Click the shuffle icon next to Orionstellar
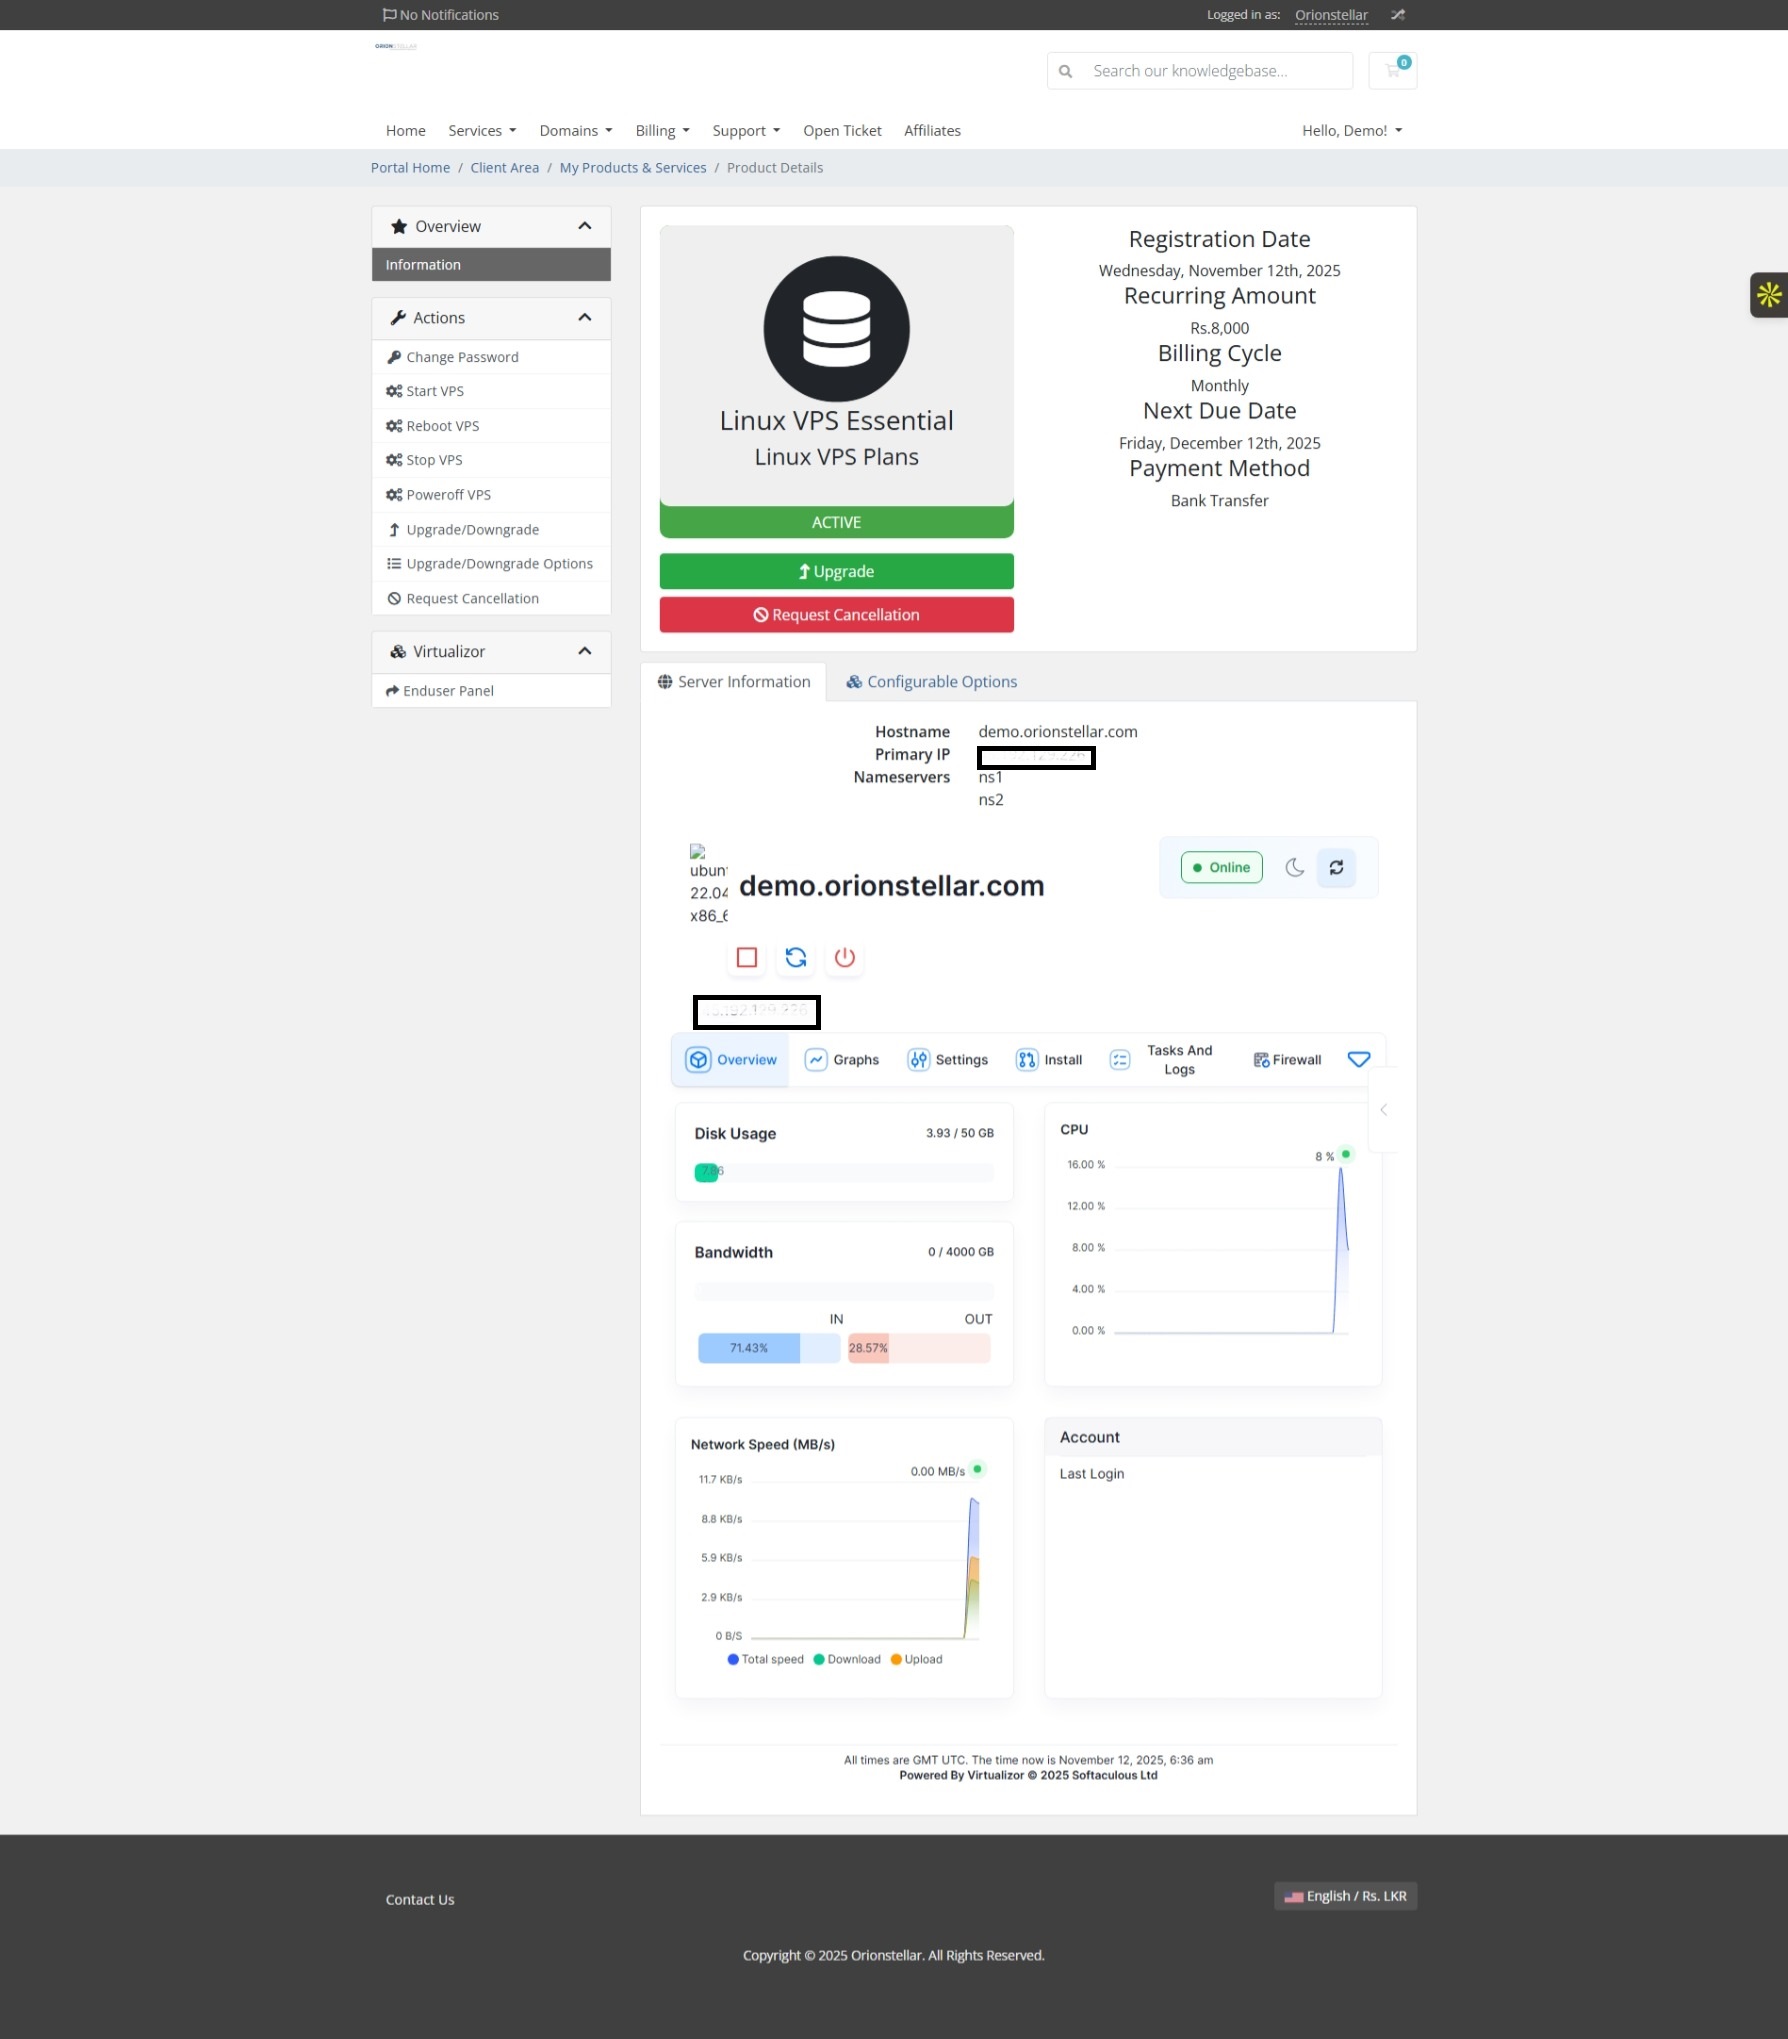 1398,15
